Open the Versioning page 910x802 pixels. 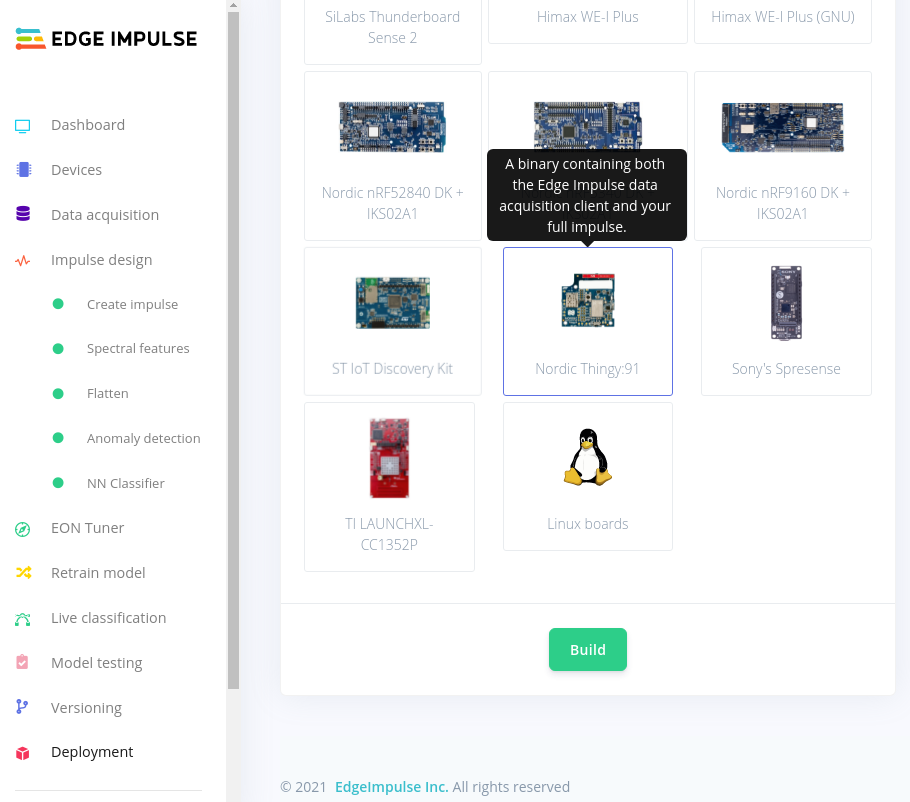(x=86, y=708)
